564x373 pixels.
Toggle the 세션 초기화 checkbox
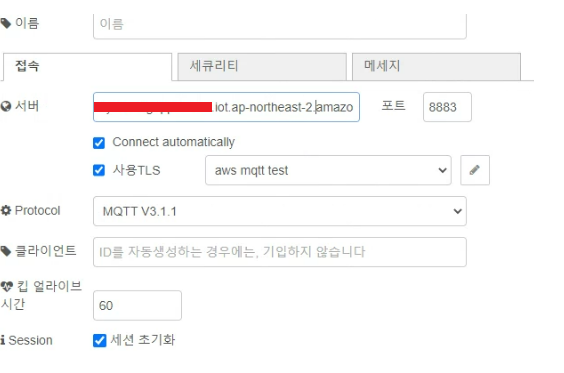[x=100, y=340]
